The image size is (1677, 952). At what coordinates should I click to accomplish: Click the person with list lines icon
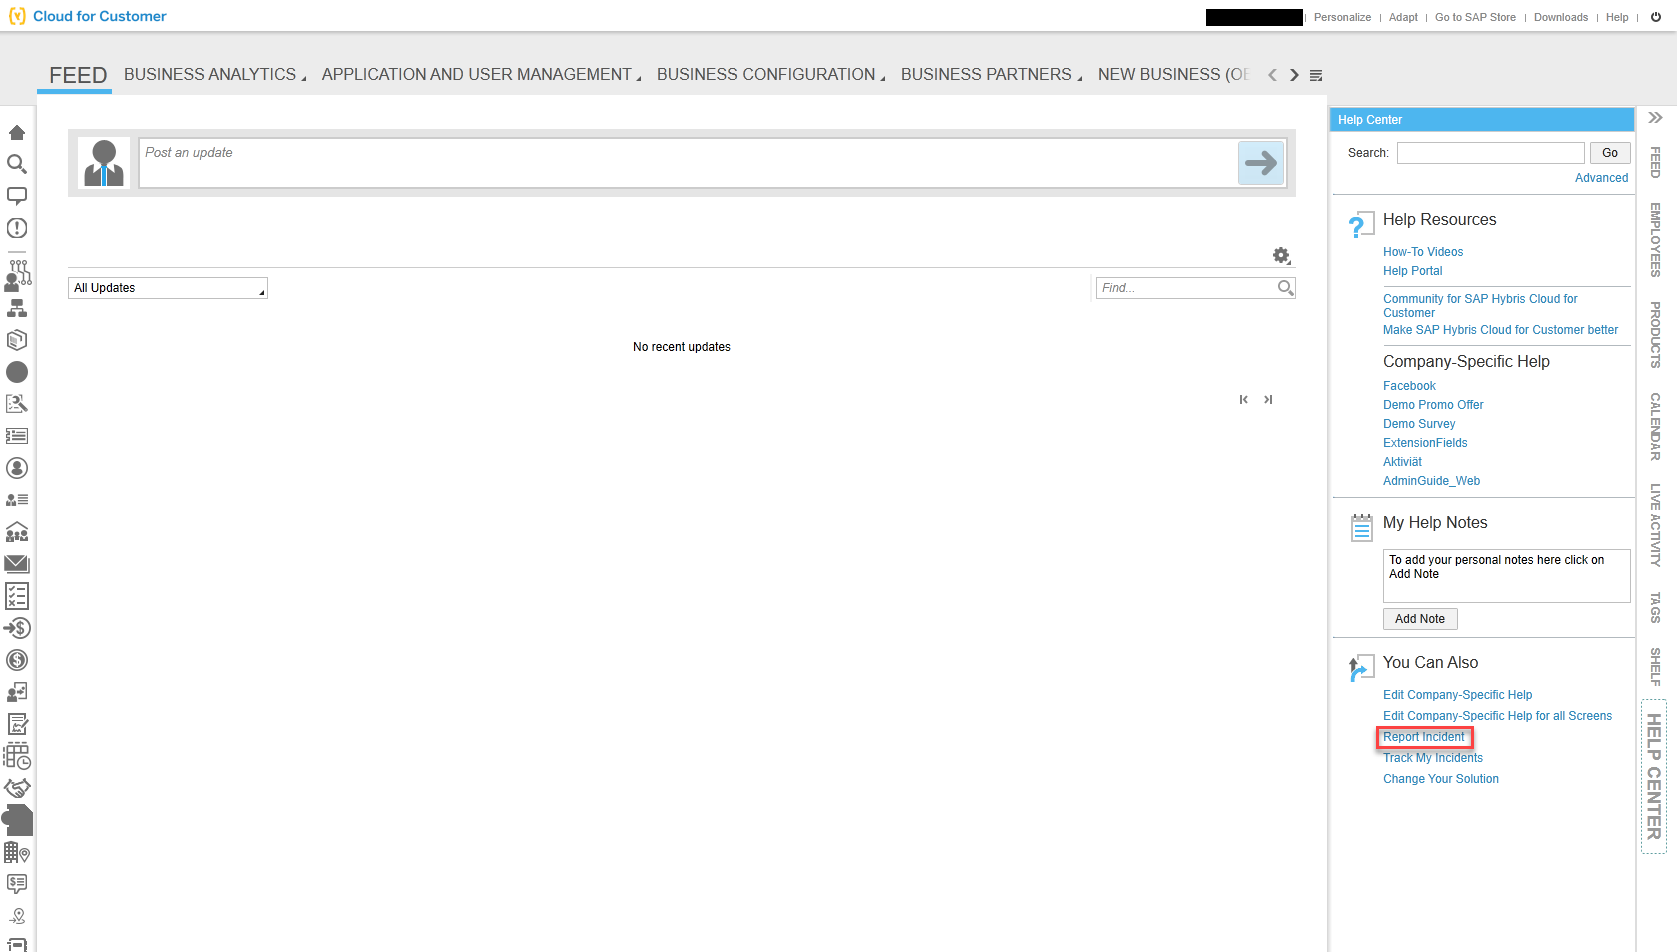(x=17, y=500)
